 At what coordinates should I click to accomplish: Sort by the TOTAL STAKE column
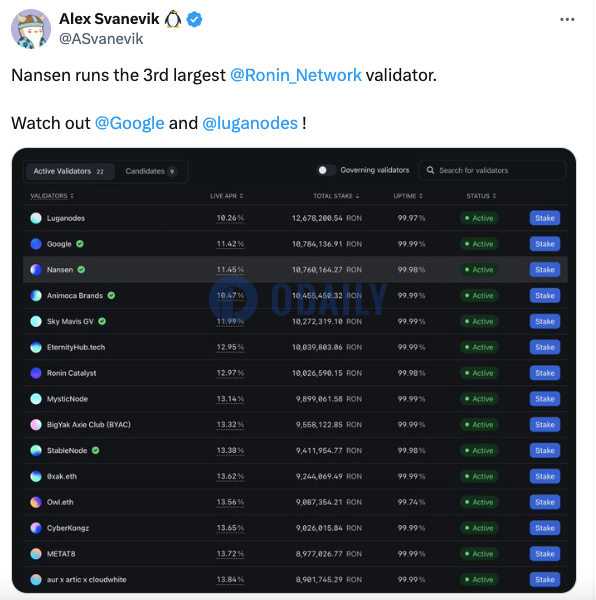[x=336, y=196]
